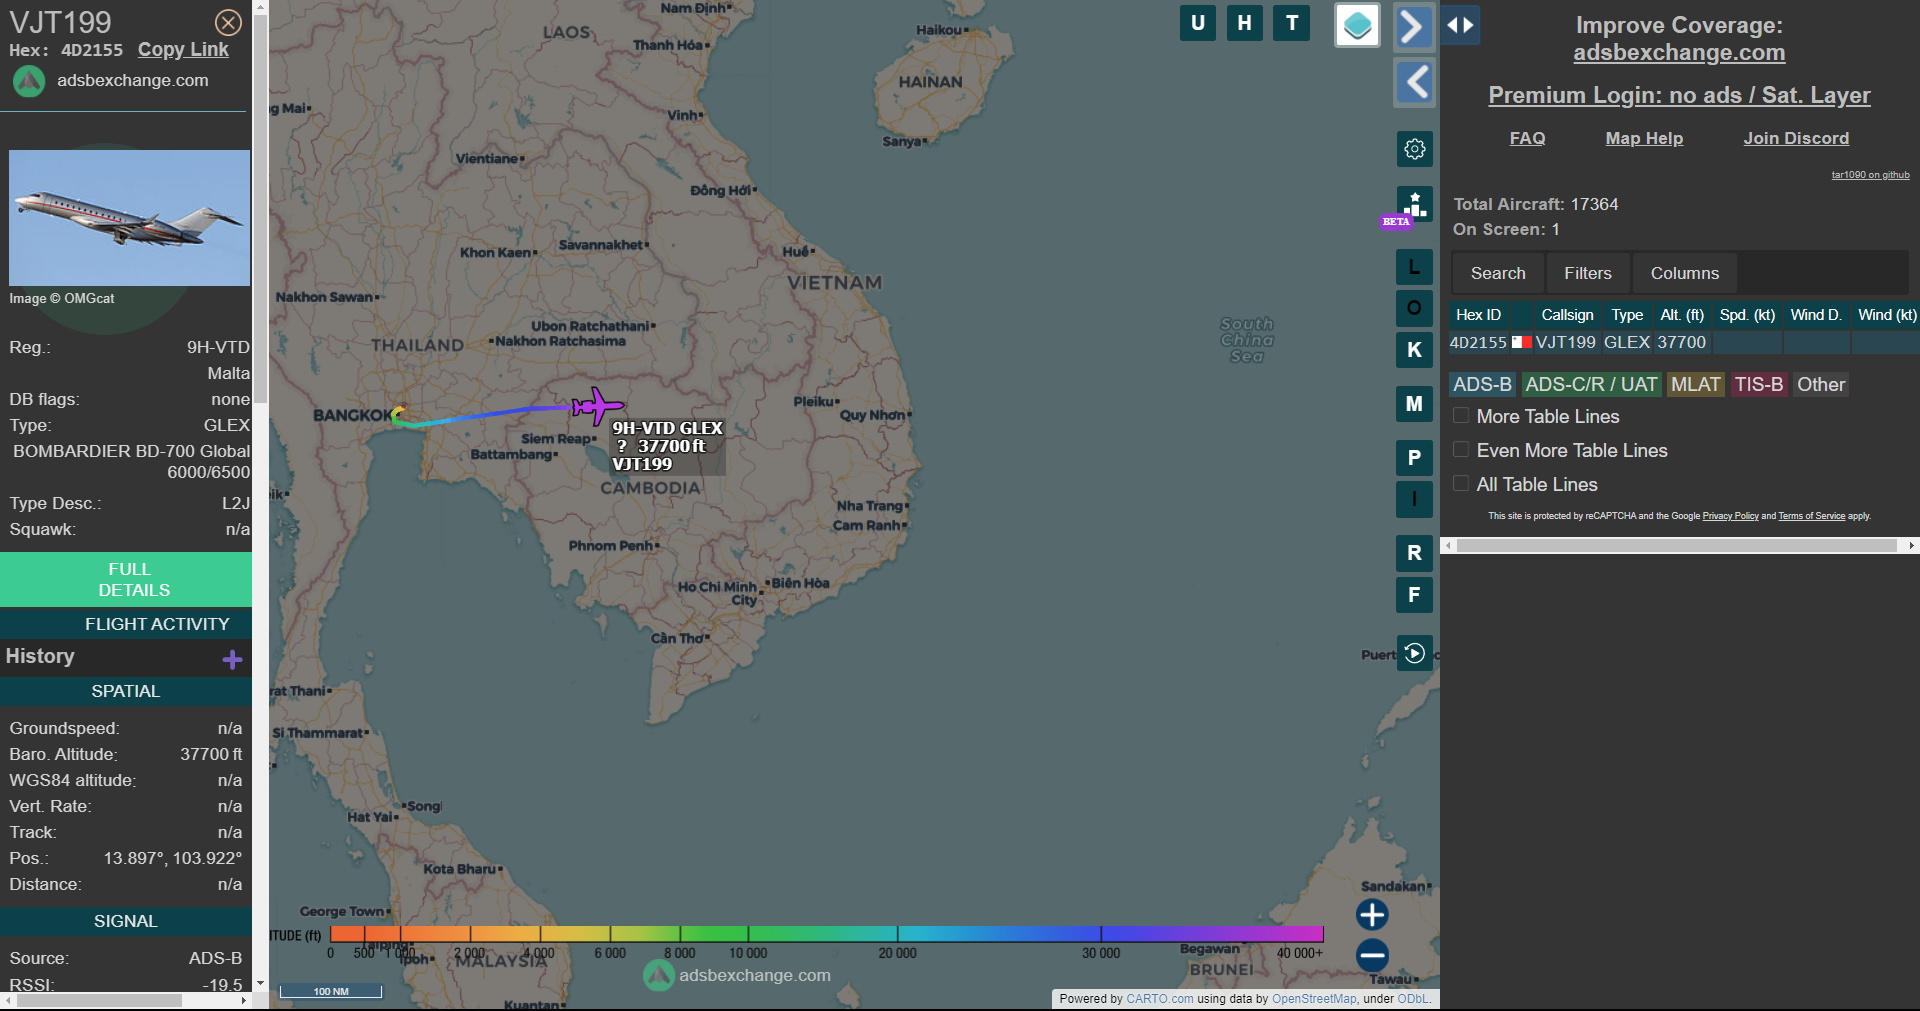This screenshot has width=1920, height=1011.
Task: Click the info panel scroll down arrow
Action: [260, 984]
